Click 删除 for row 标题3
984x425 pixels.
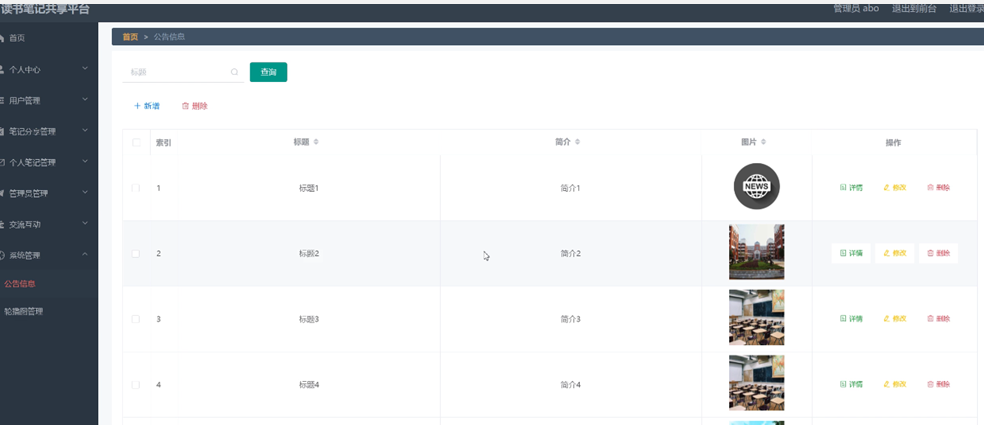tap(938, 318)
